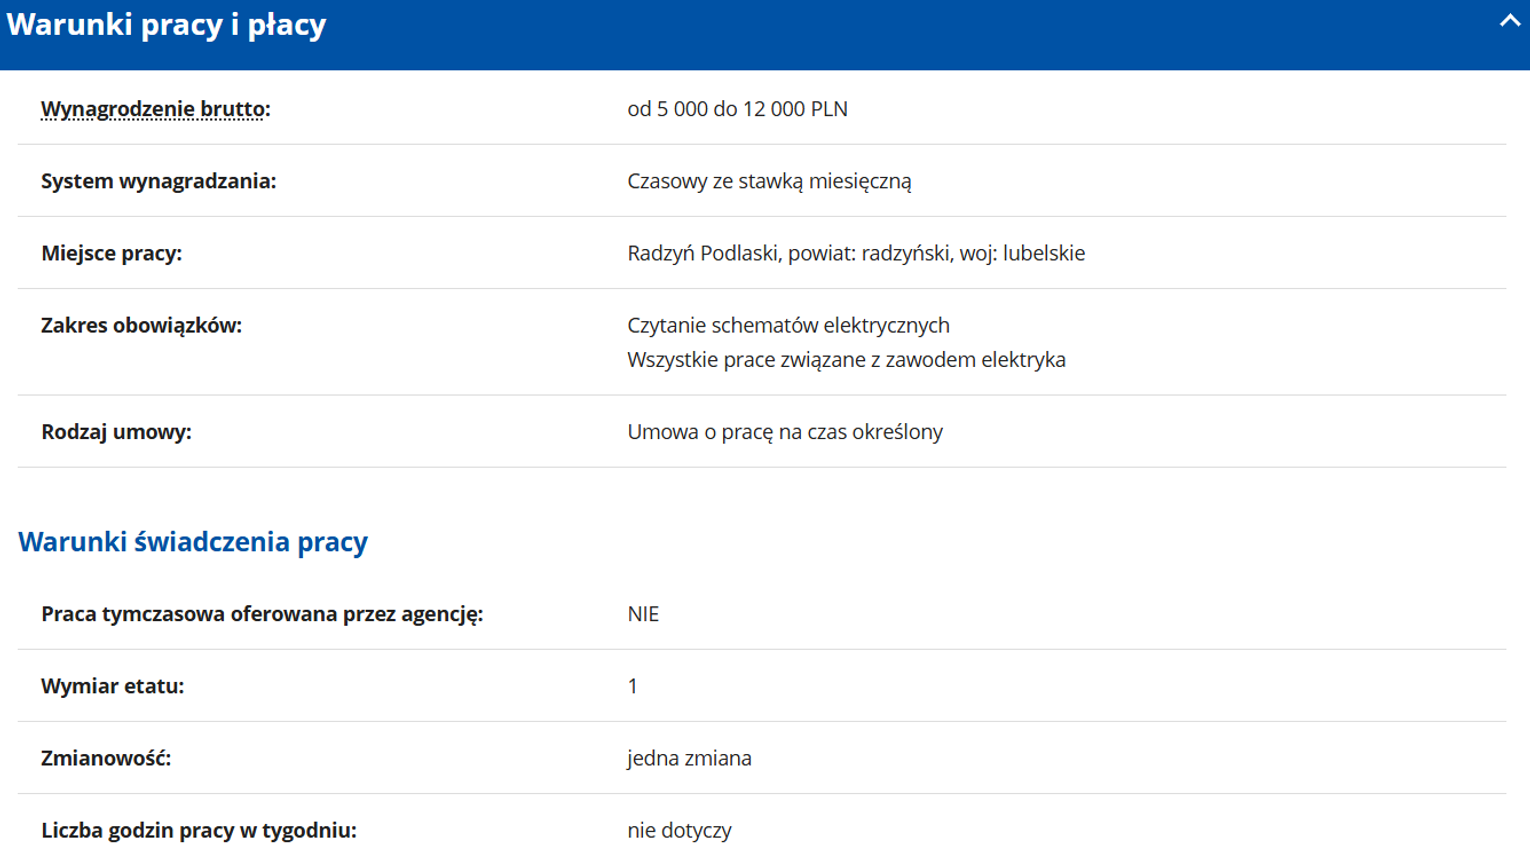The image size is (1530, 859).
Task: Click the Radzyń Podlaski work location text
Action: (x=855, y=253)
